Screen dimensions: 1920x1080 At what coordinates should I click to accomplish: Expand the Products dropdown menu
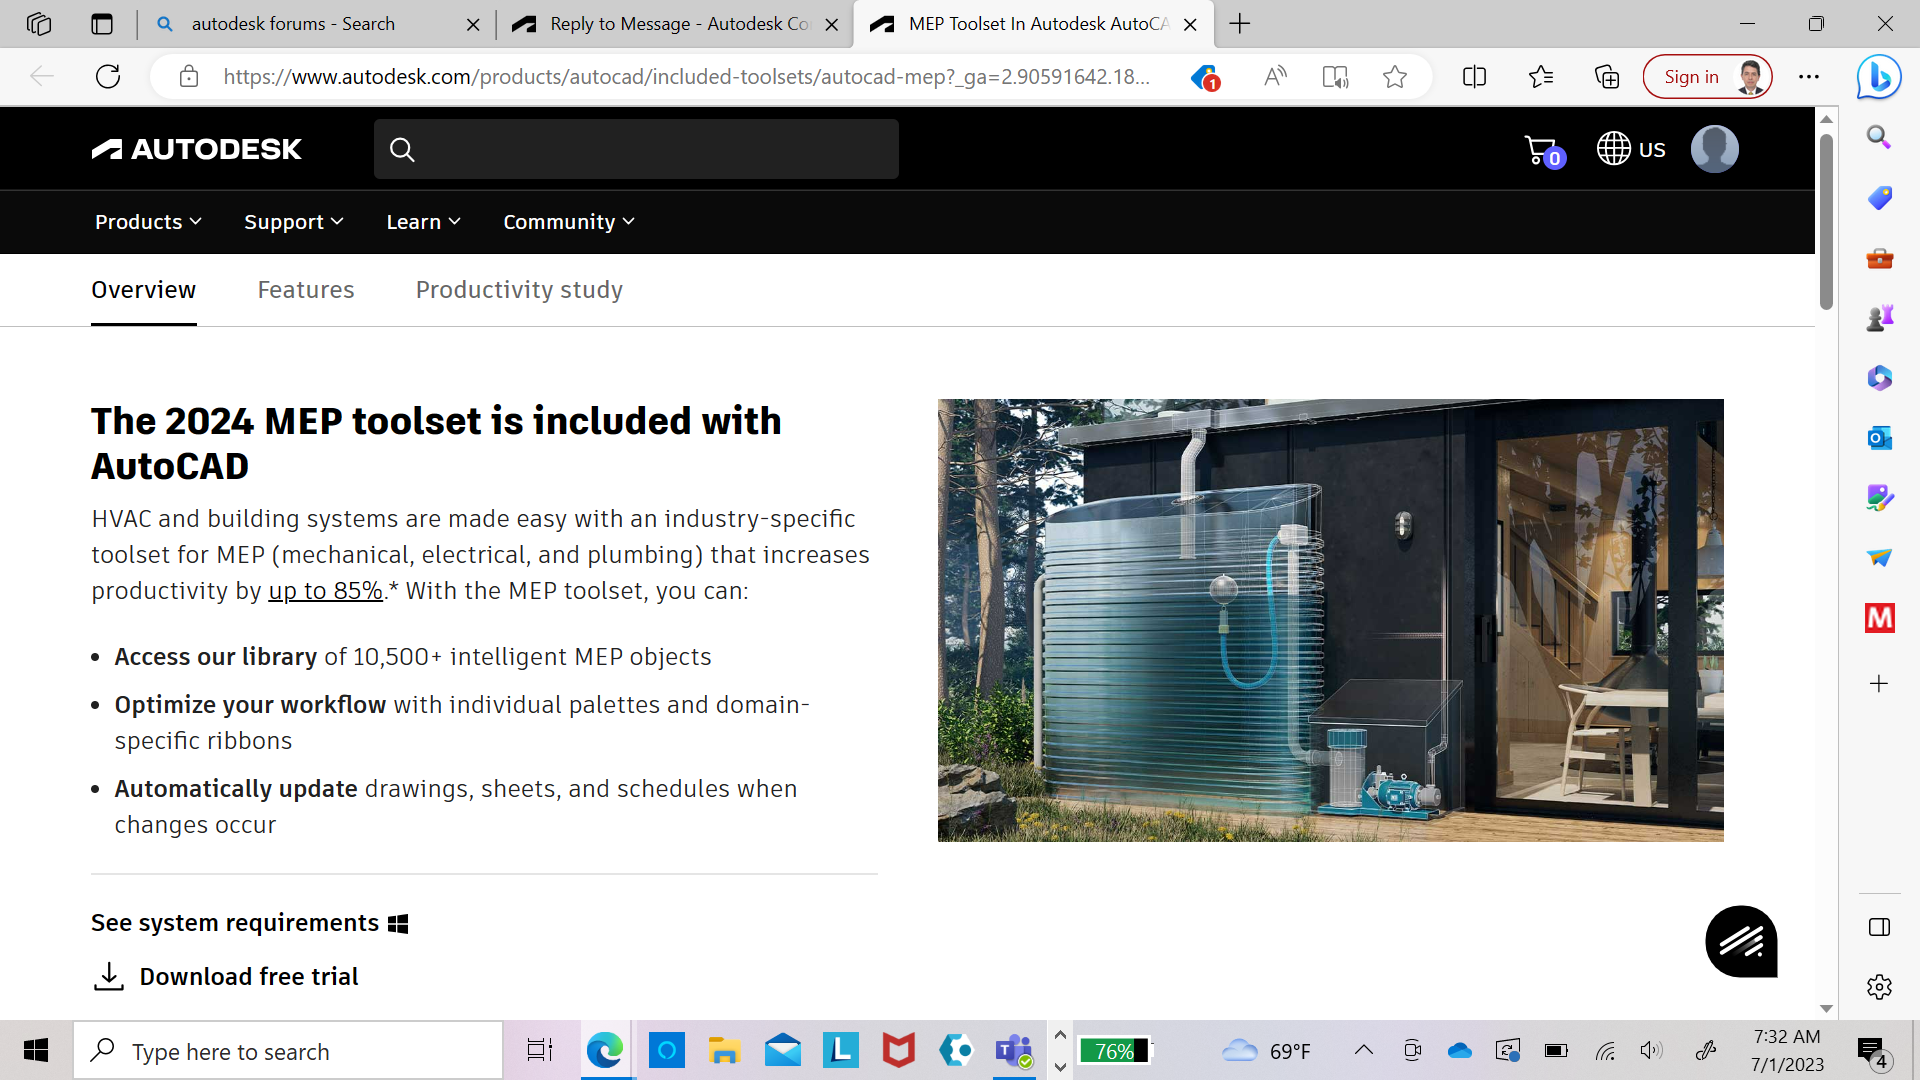point(150,222)
